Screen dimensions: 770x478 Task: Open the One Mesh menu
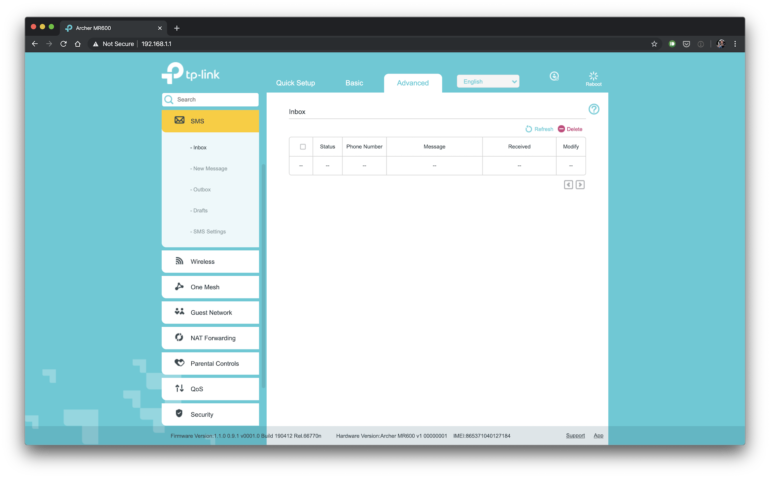tap(210, 287)
